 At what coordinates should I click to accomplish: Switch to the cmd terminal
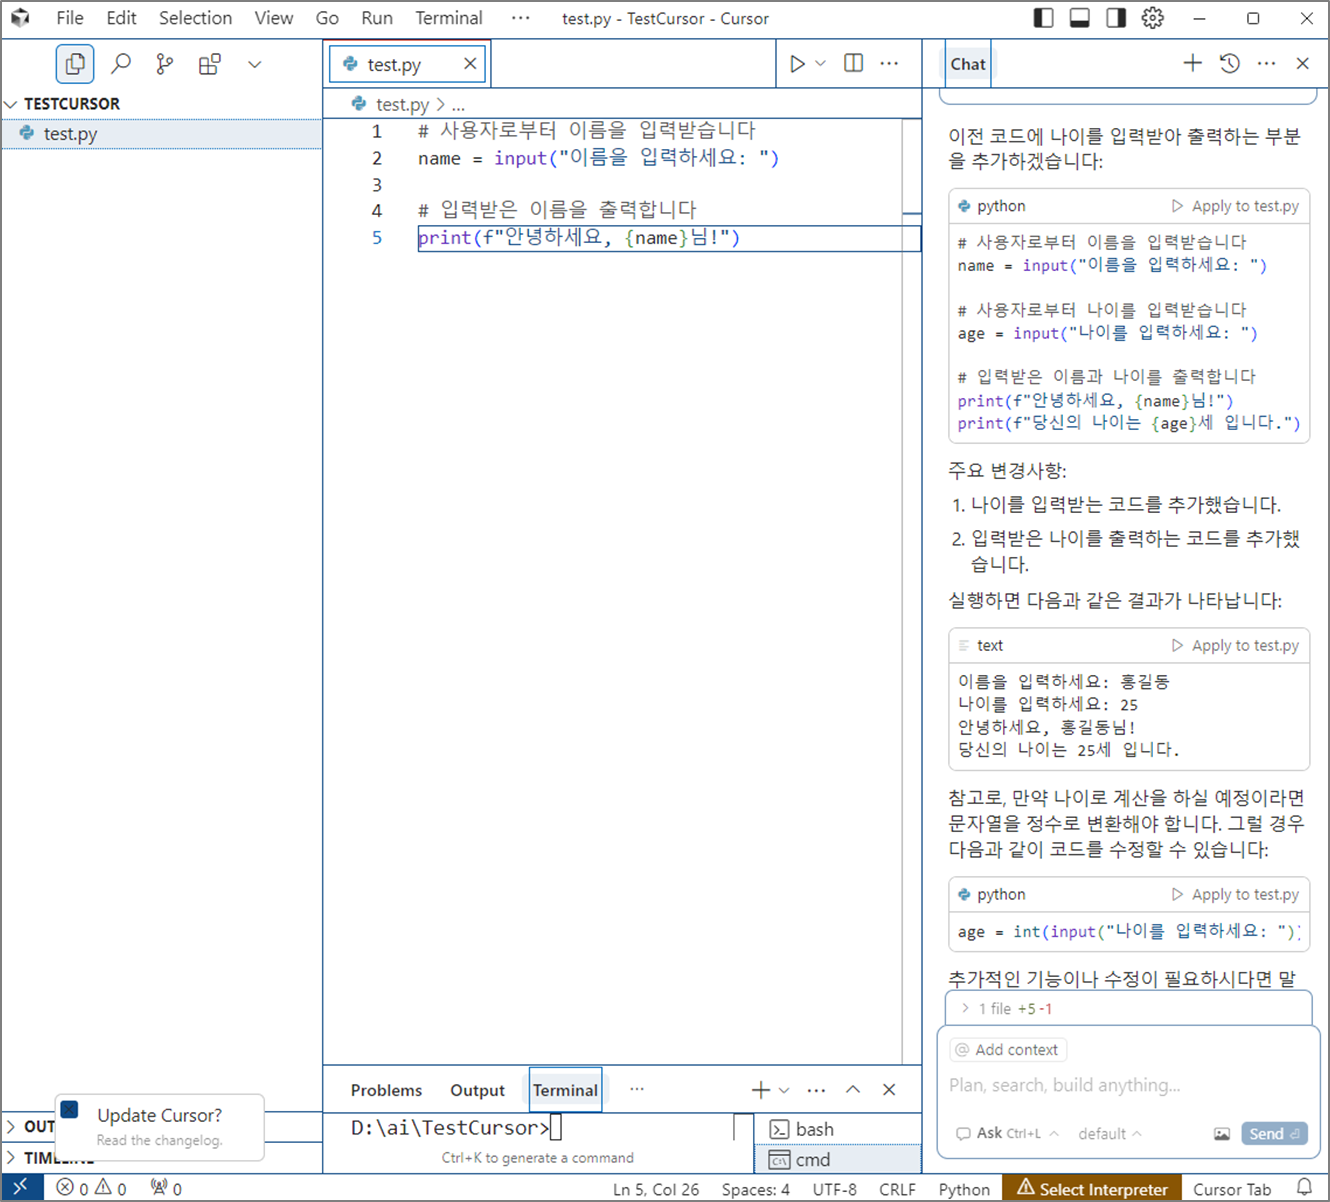tap(838, 1160)
